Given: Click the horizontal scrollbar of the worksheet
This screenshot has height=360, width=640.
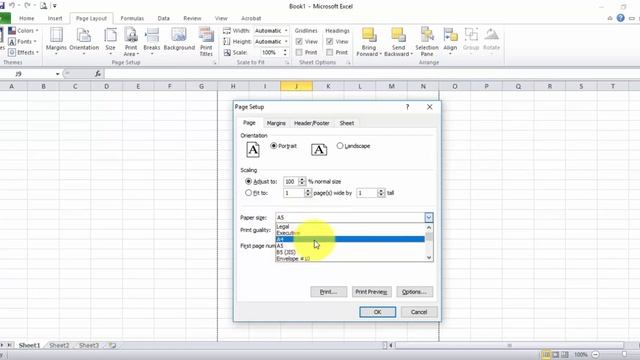Looking at the screenshot, I should pyautogui.click(x=509, y=345).
